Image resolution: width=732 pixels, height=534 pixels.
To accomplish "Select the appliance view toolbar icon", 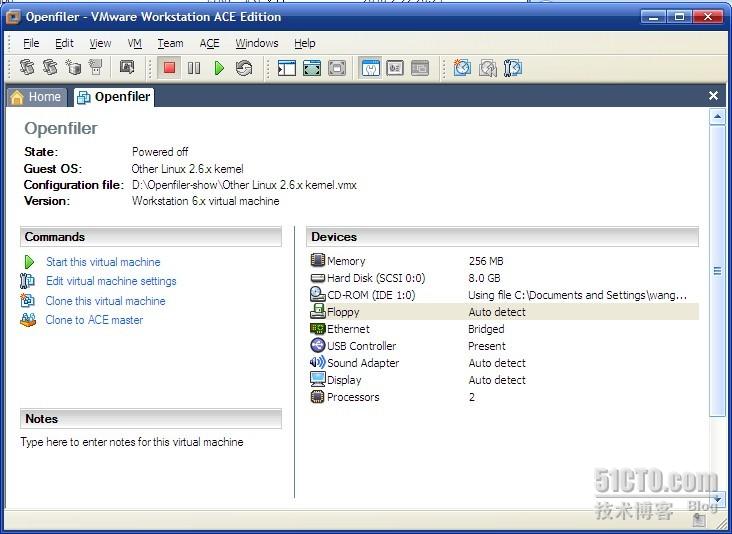I will [x=395, y=68].
